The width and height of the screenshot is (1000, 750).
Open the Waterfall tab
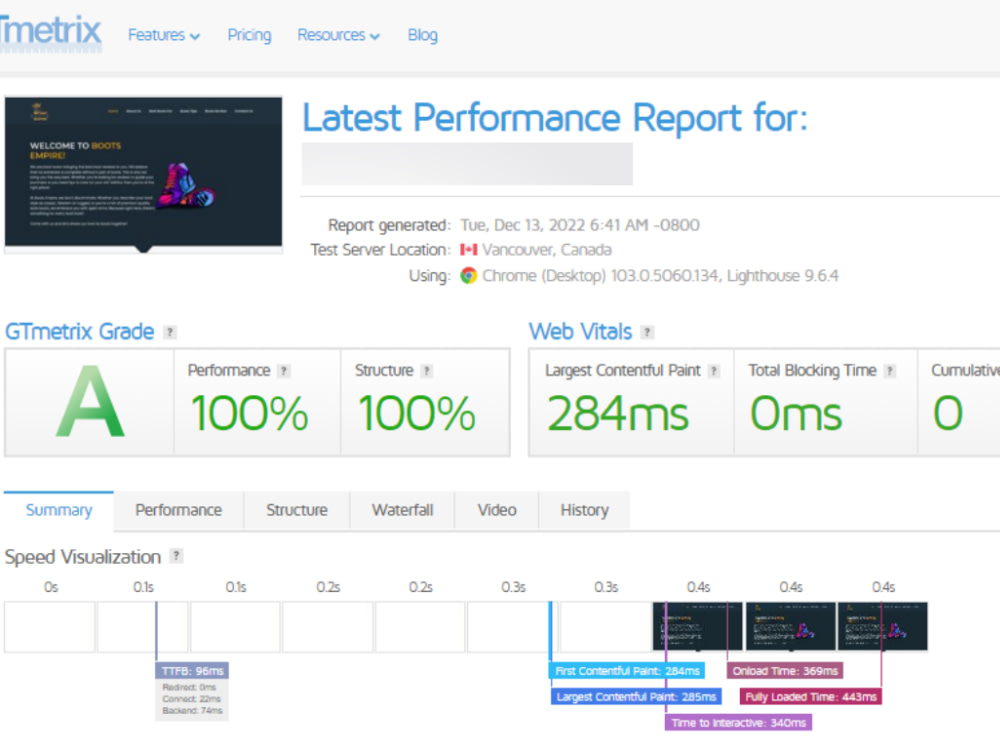(x=402, y=510)
